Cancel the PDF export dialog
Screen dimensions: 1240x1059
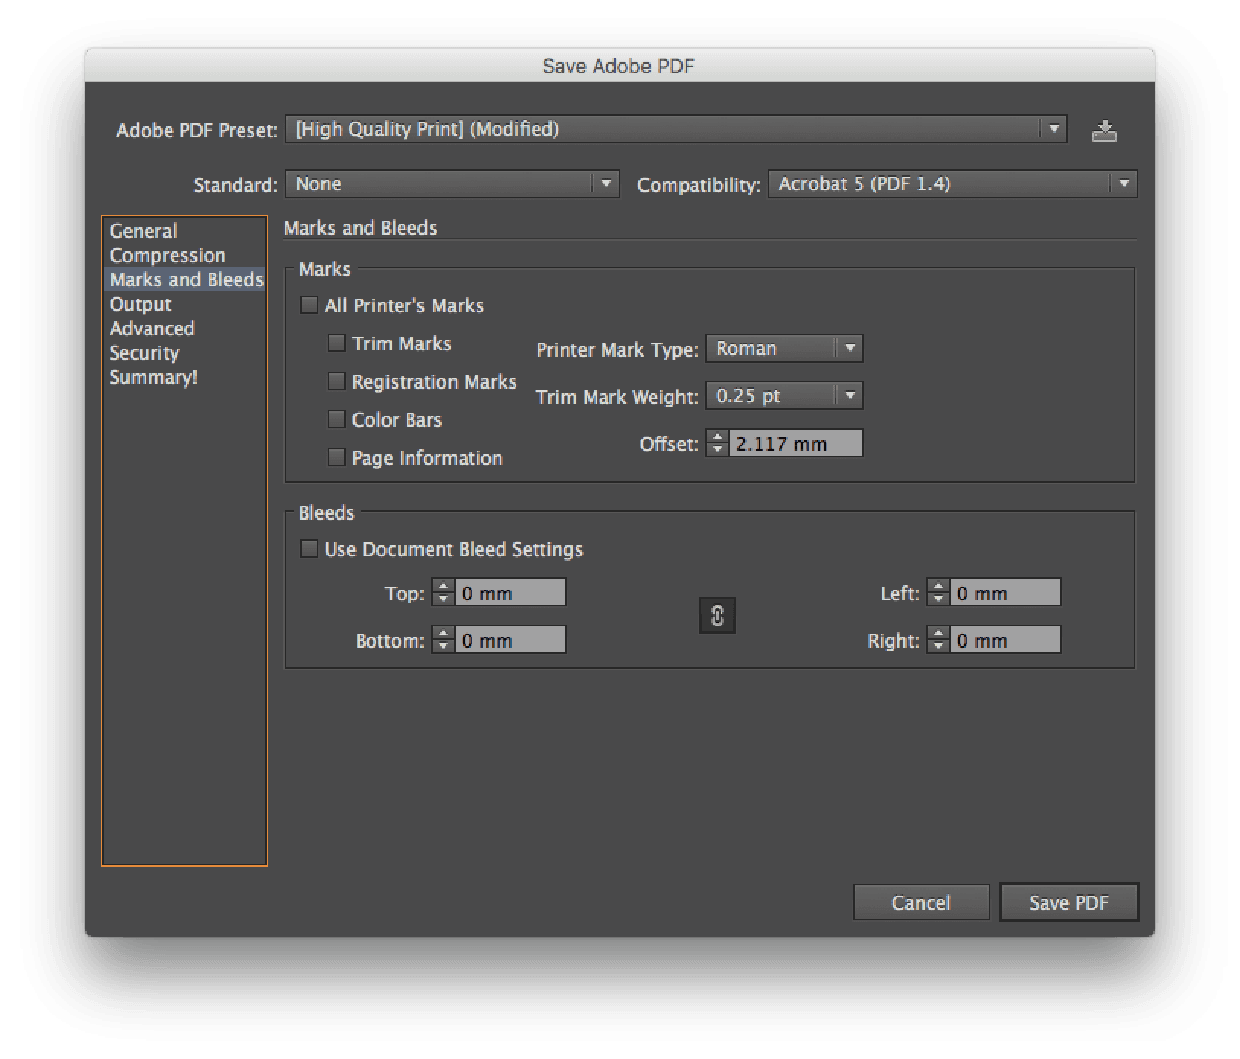[x=921, y=902]
